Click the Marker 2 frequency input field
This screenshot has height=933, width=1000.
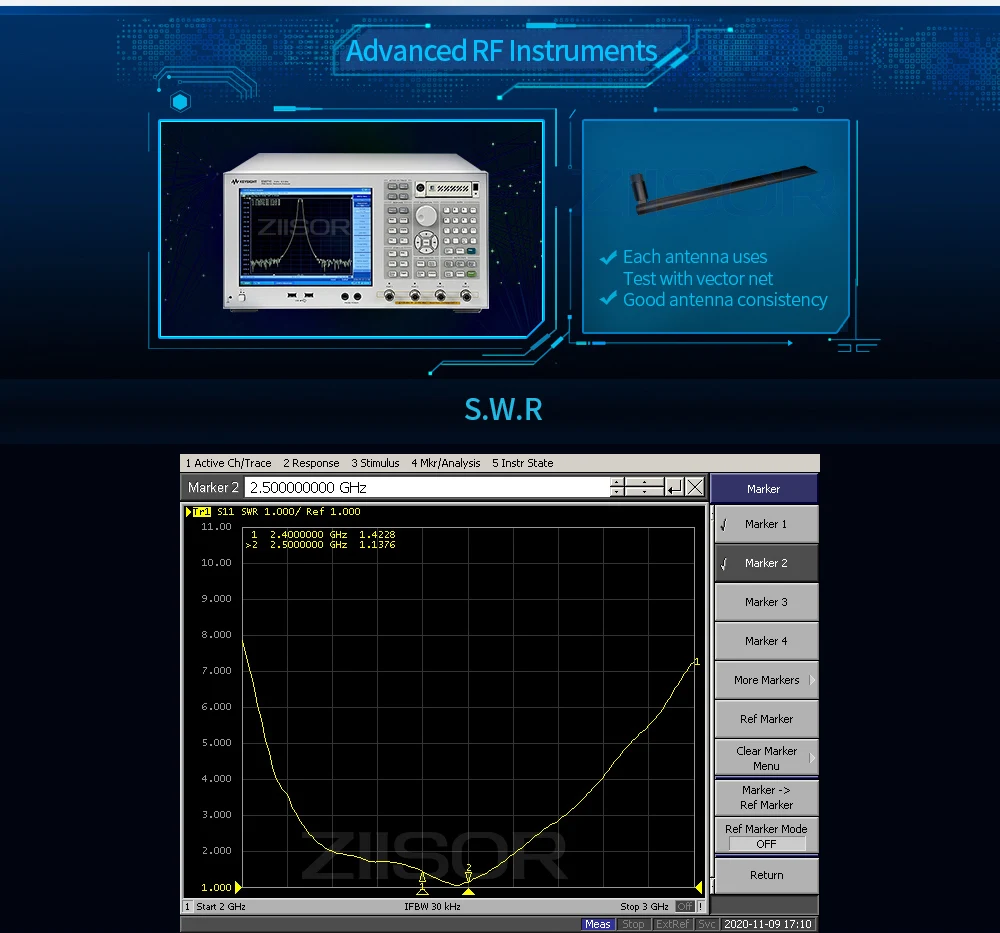pos(427,488)
